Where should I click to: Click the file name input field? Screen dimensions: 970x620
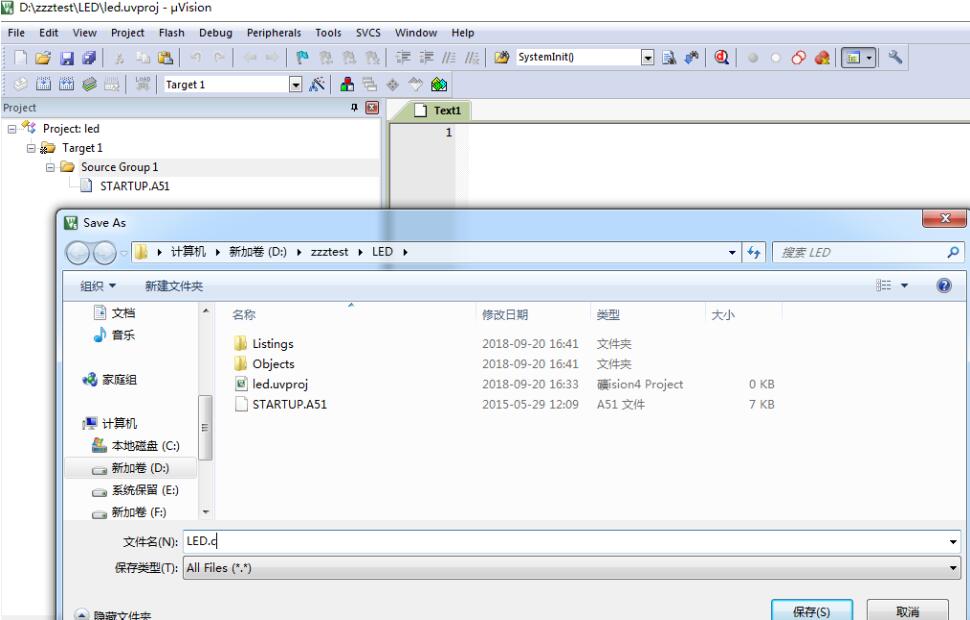pos(560,542)
